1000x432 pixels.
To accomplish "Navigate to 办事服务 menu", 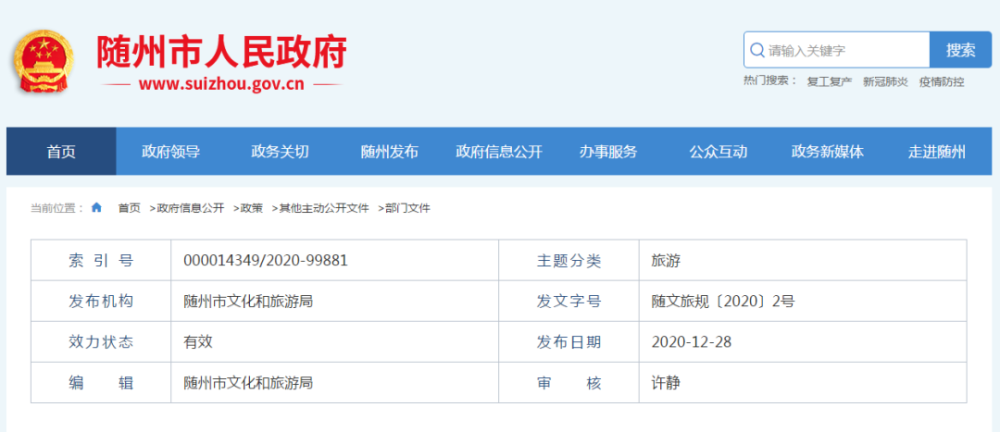I will [x=608, y=152].
